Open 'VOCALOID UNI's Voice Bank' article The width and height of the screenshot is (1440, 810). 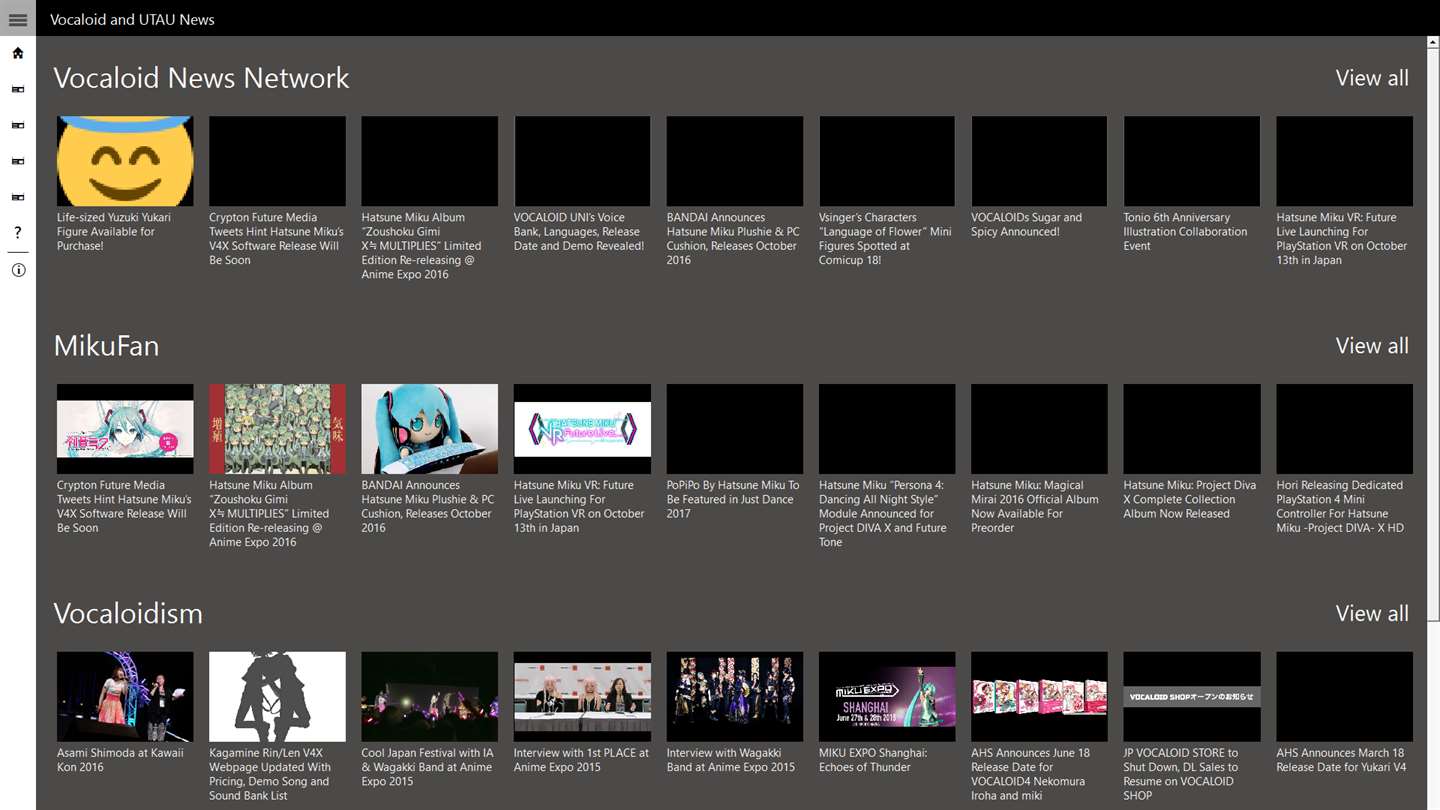point(582,184)
